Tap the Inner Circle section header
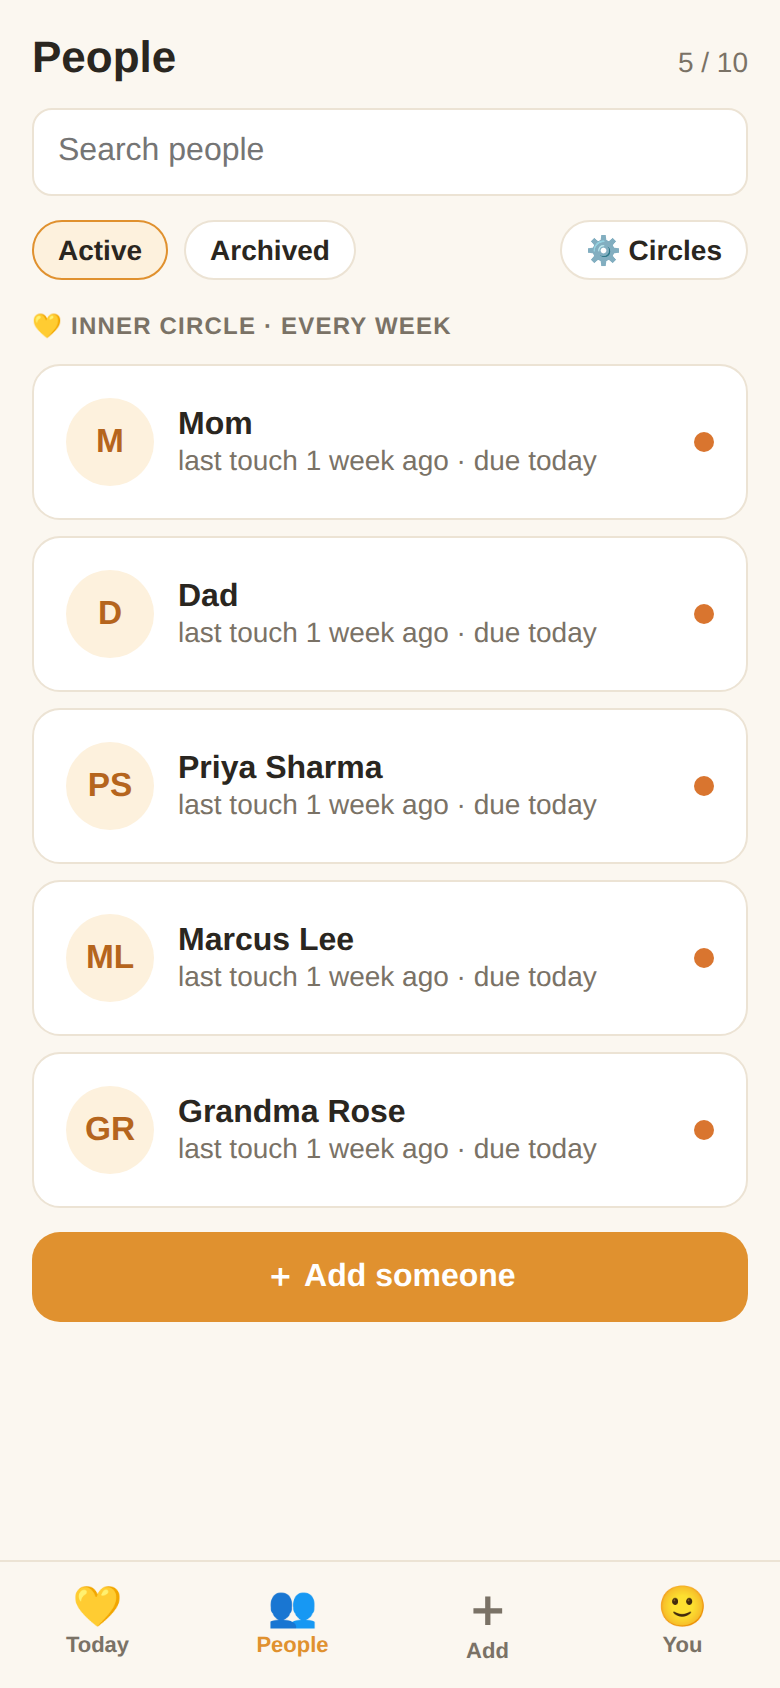Viewport: 780px width, 1688px height. tap(242, 326)
